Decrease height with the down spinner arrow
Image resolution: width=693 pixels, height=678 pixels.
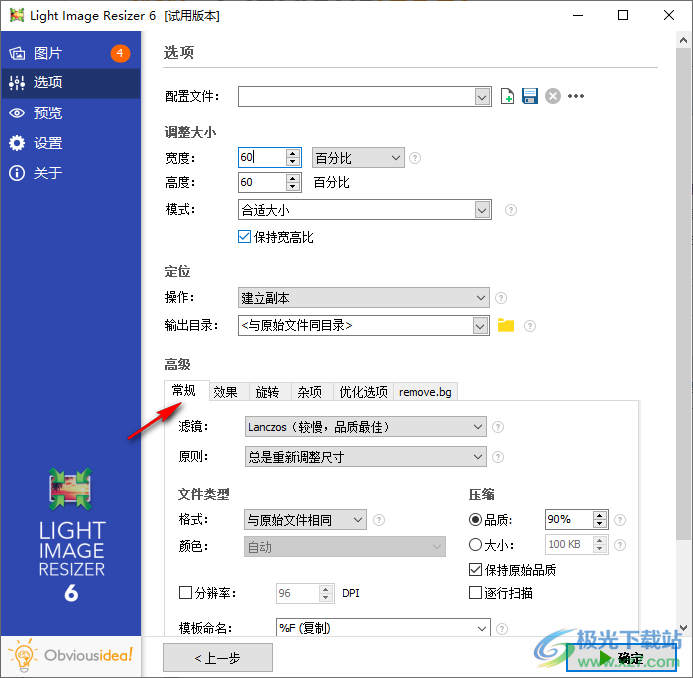pos(293,187)
